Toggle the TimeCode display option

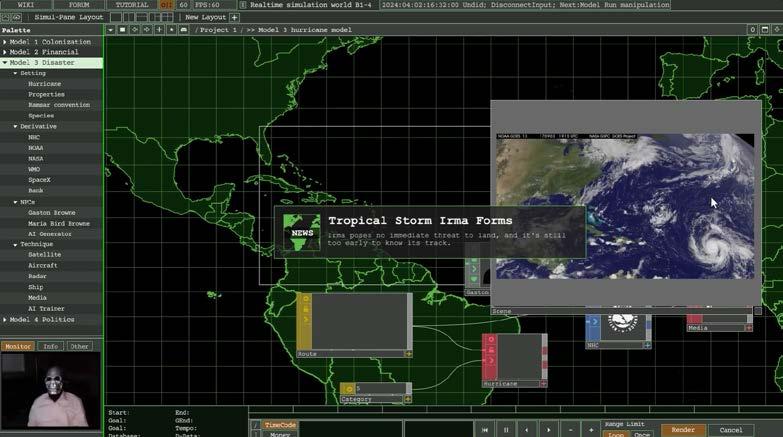click(280, 424)
